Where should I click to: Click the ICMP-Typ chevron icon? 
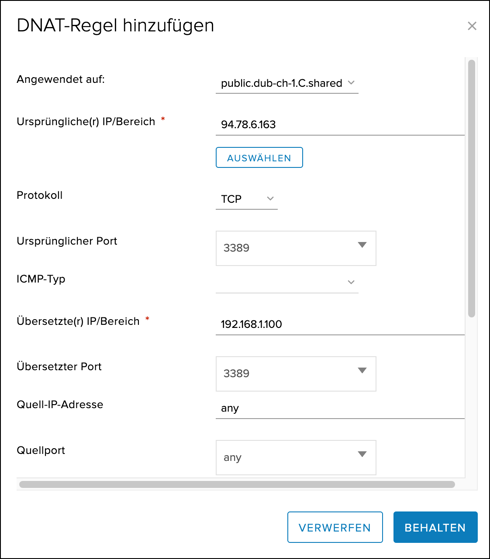coord(351,282)
